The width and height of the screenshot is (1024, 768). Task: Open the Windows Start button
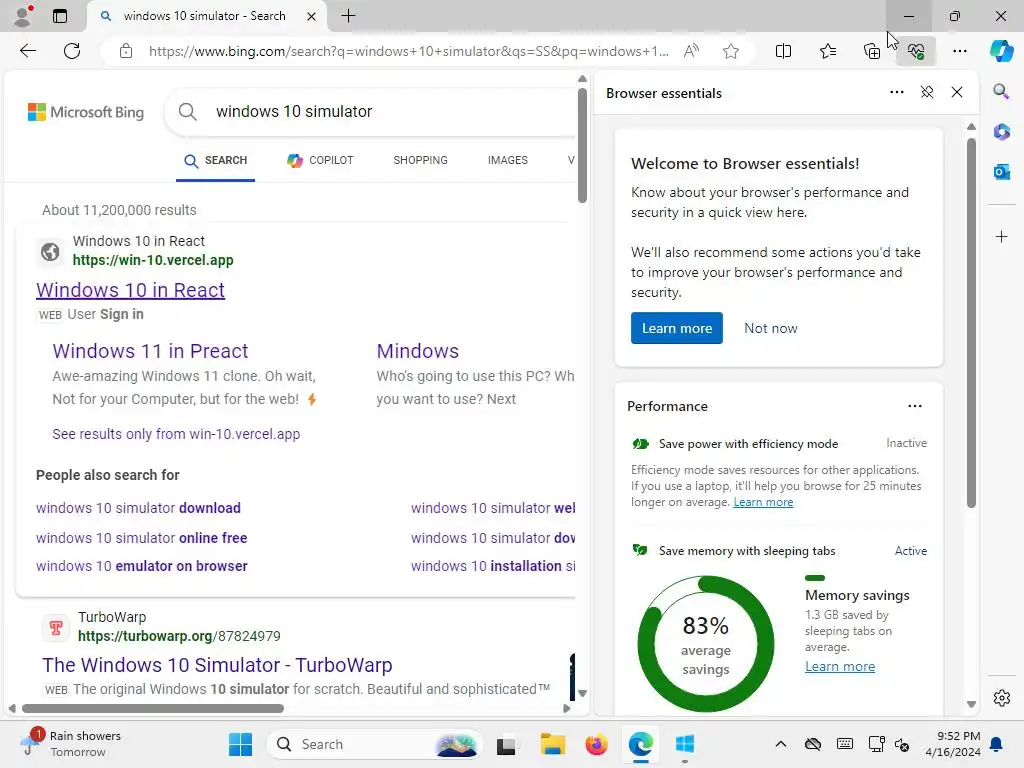pyautogui.click(x=240, y=744)
